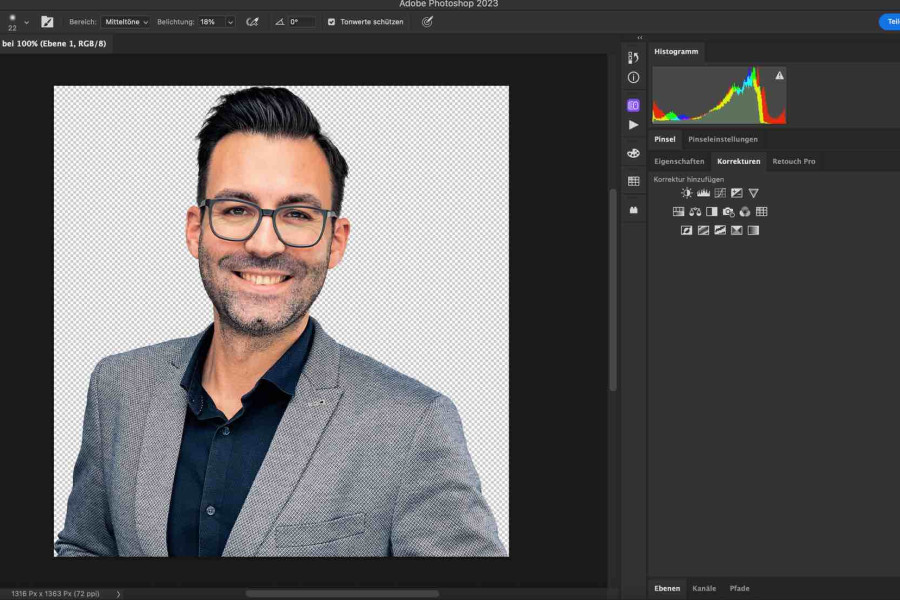This screenshot has width=900, height=600.
Task: Enable the Tonwerte schützen checkbox
Action: click(332, 21)
